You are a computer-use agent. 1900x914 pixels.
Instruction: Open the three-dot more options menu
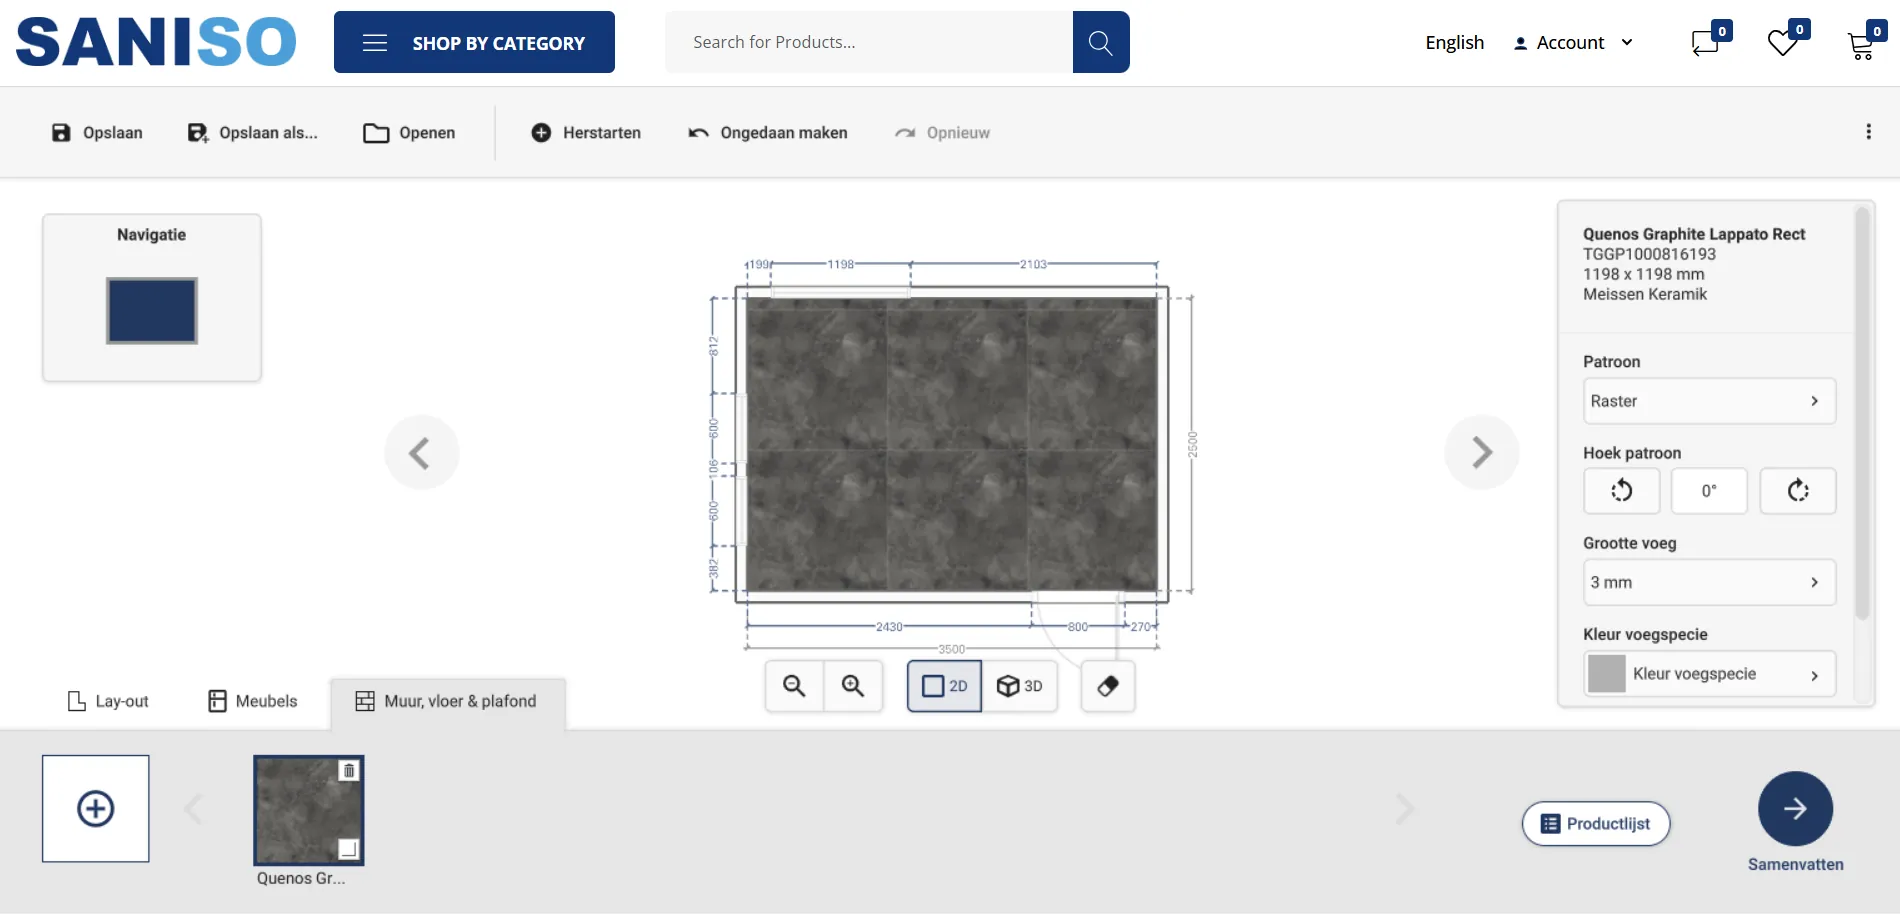point(1868,132)
